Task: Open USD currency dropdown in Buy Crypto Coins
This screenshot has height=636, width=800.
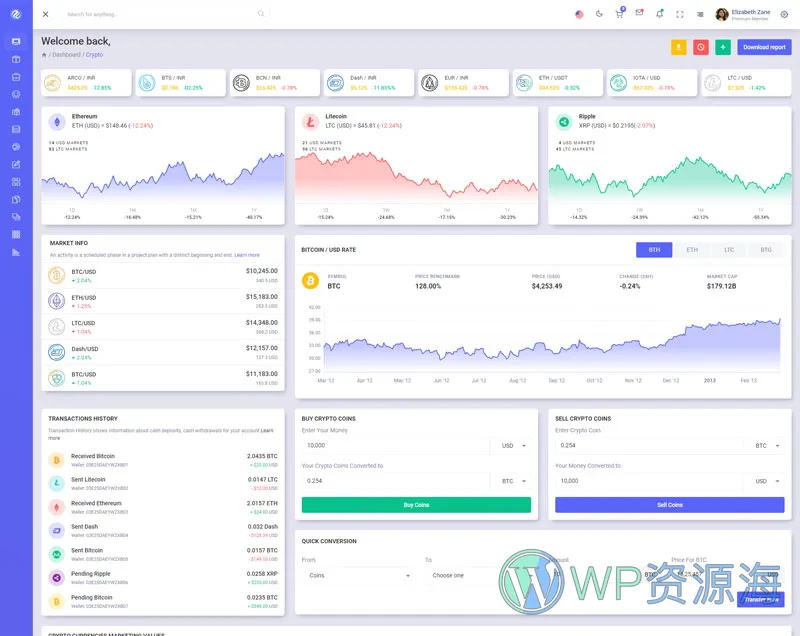Action: tap(510, 446)
